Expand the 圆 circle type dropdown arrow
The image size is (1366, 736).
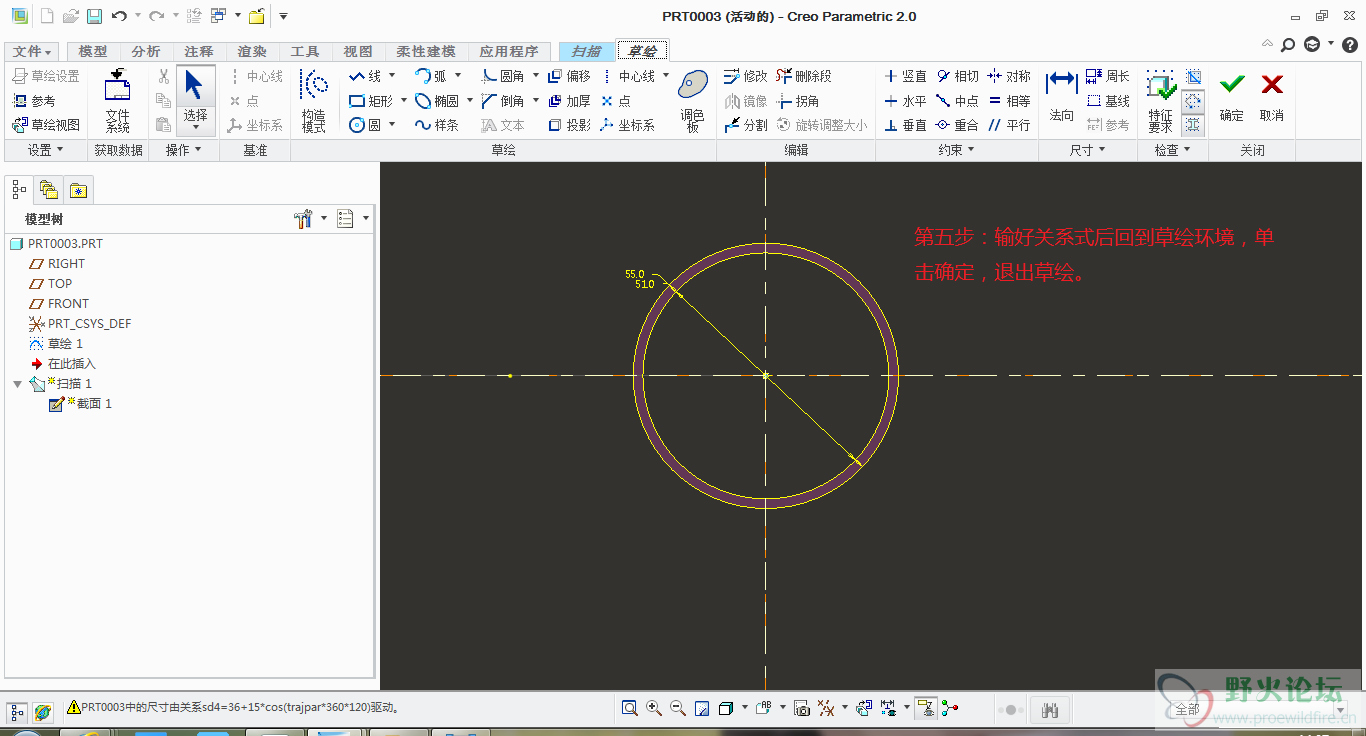392,125
